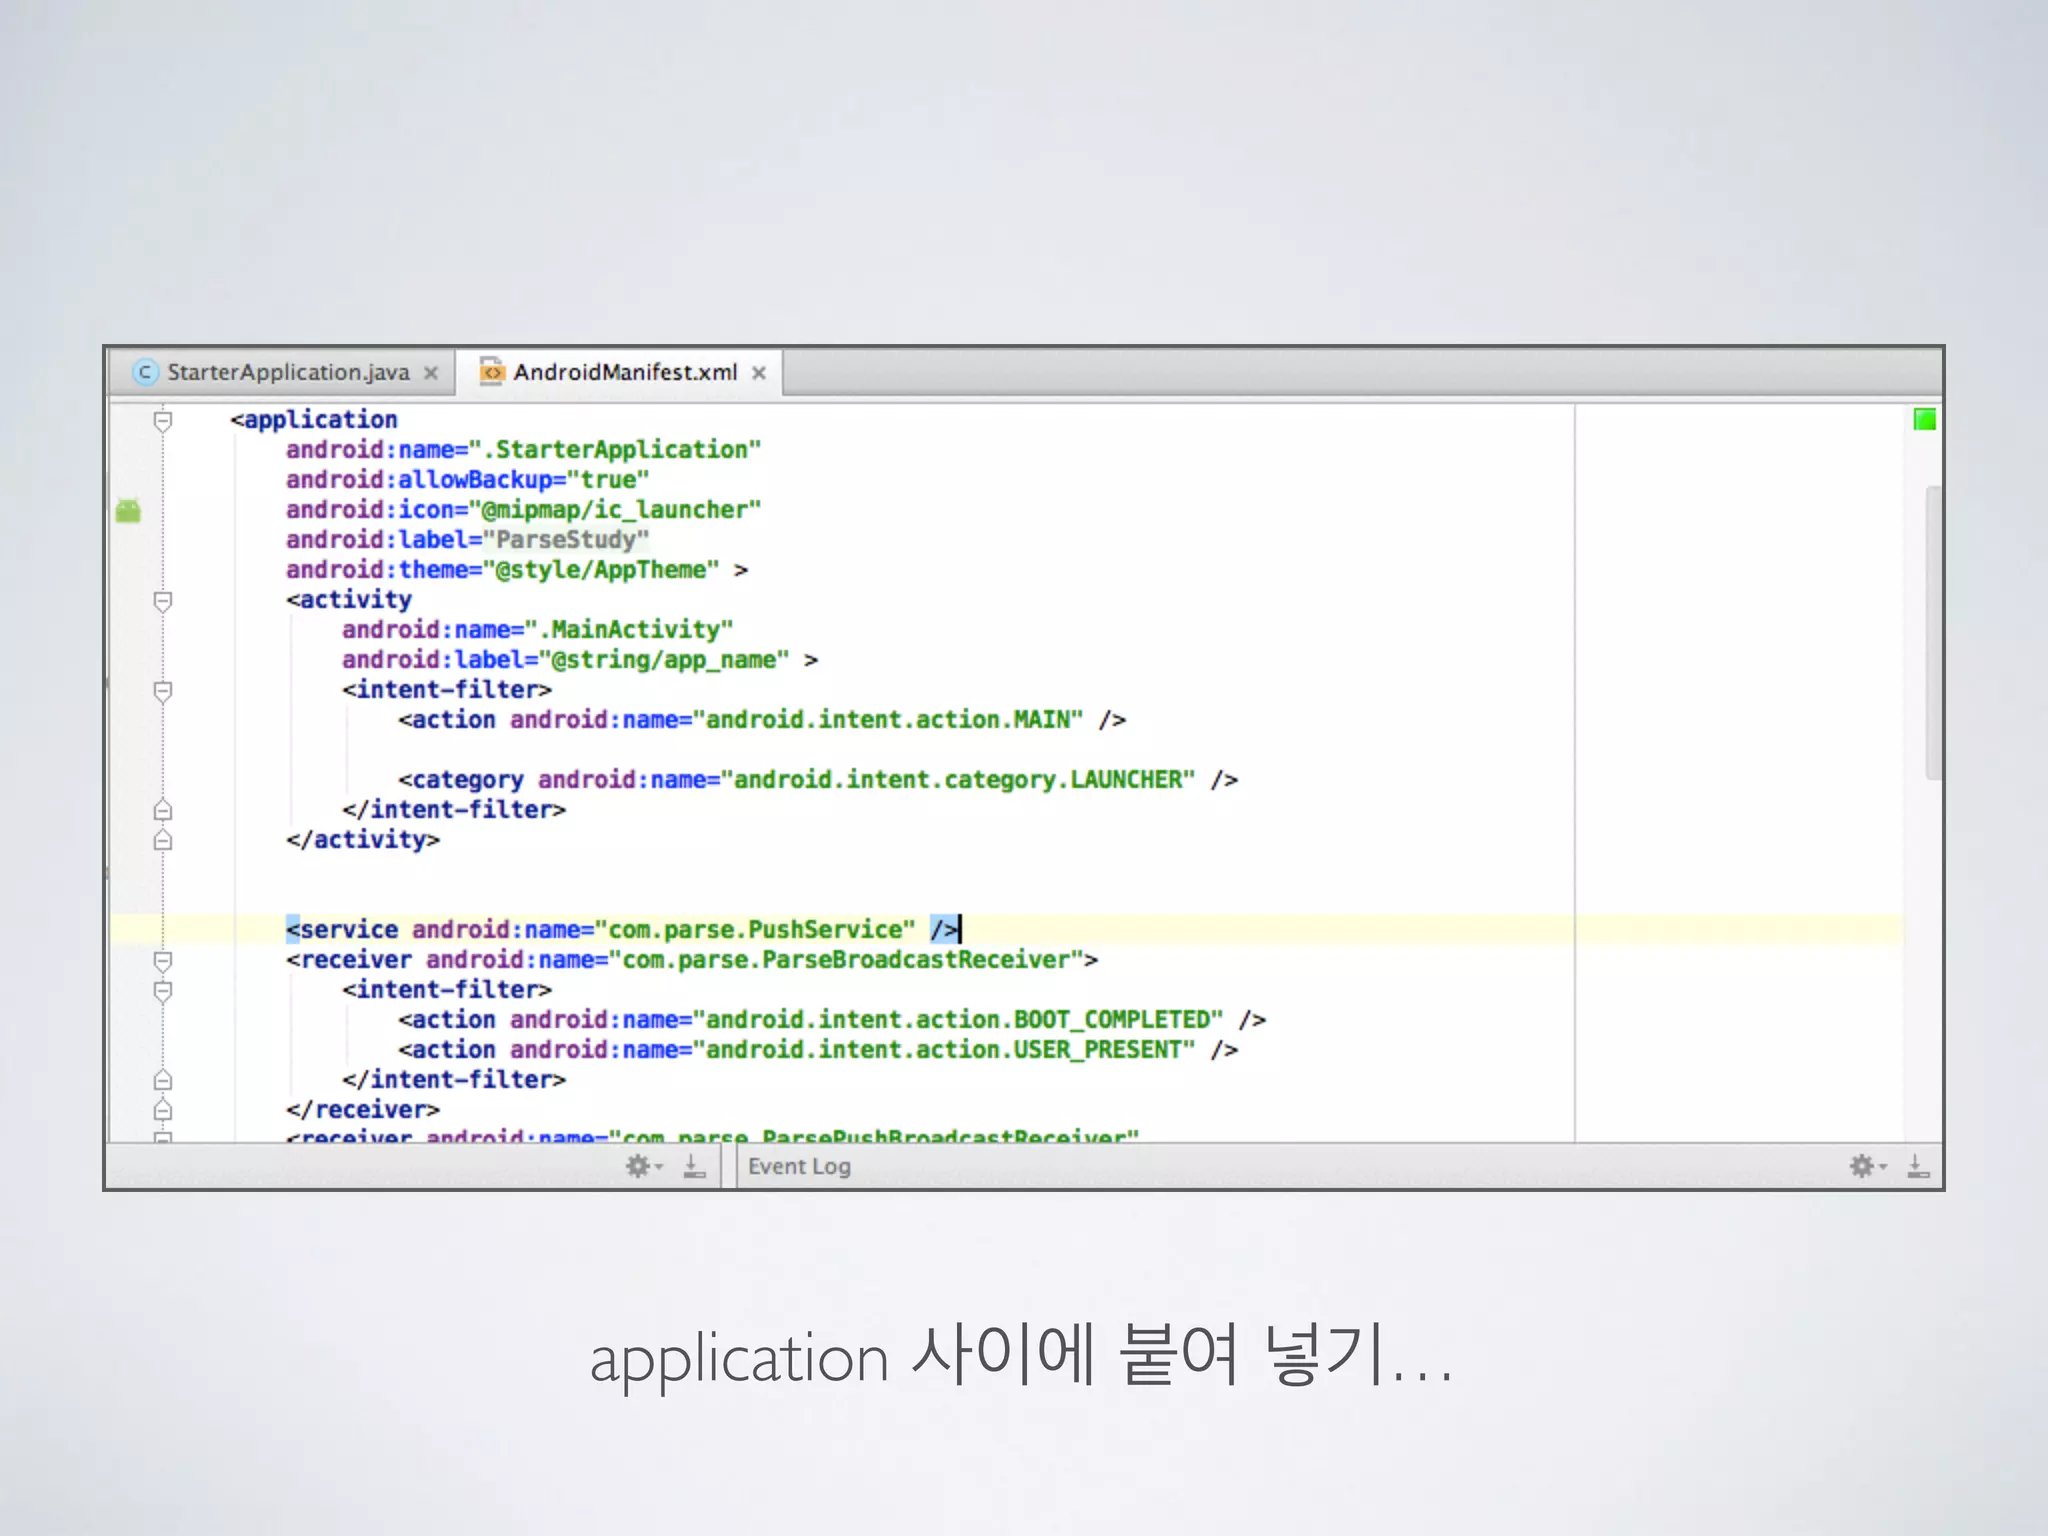Collapse the first intent-filter fold marker
Viewport: 2048px width, 1536px height.
163,690
